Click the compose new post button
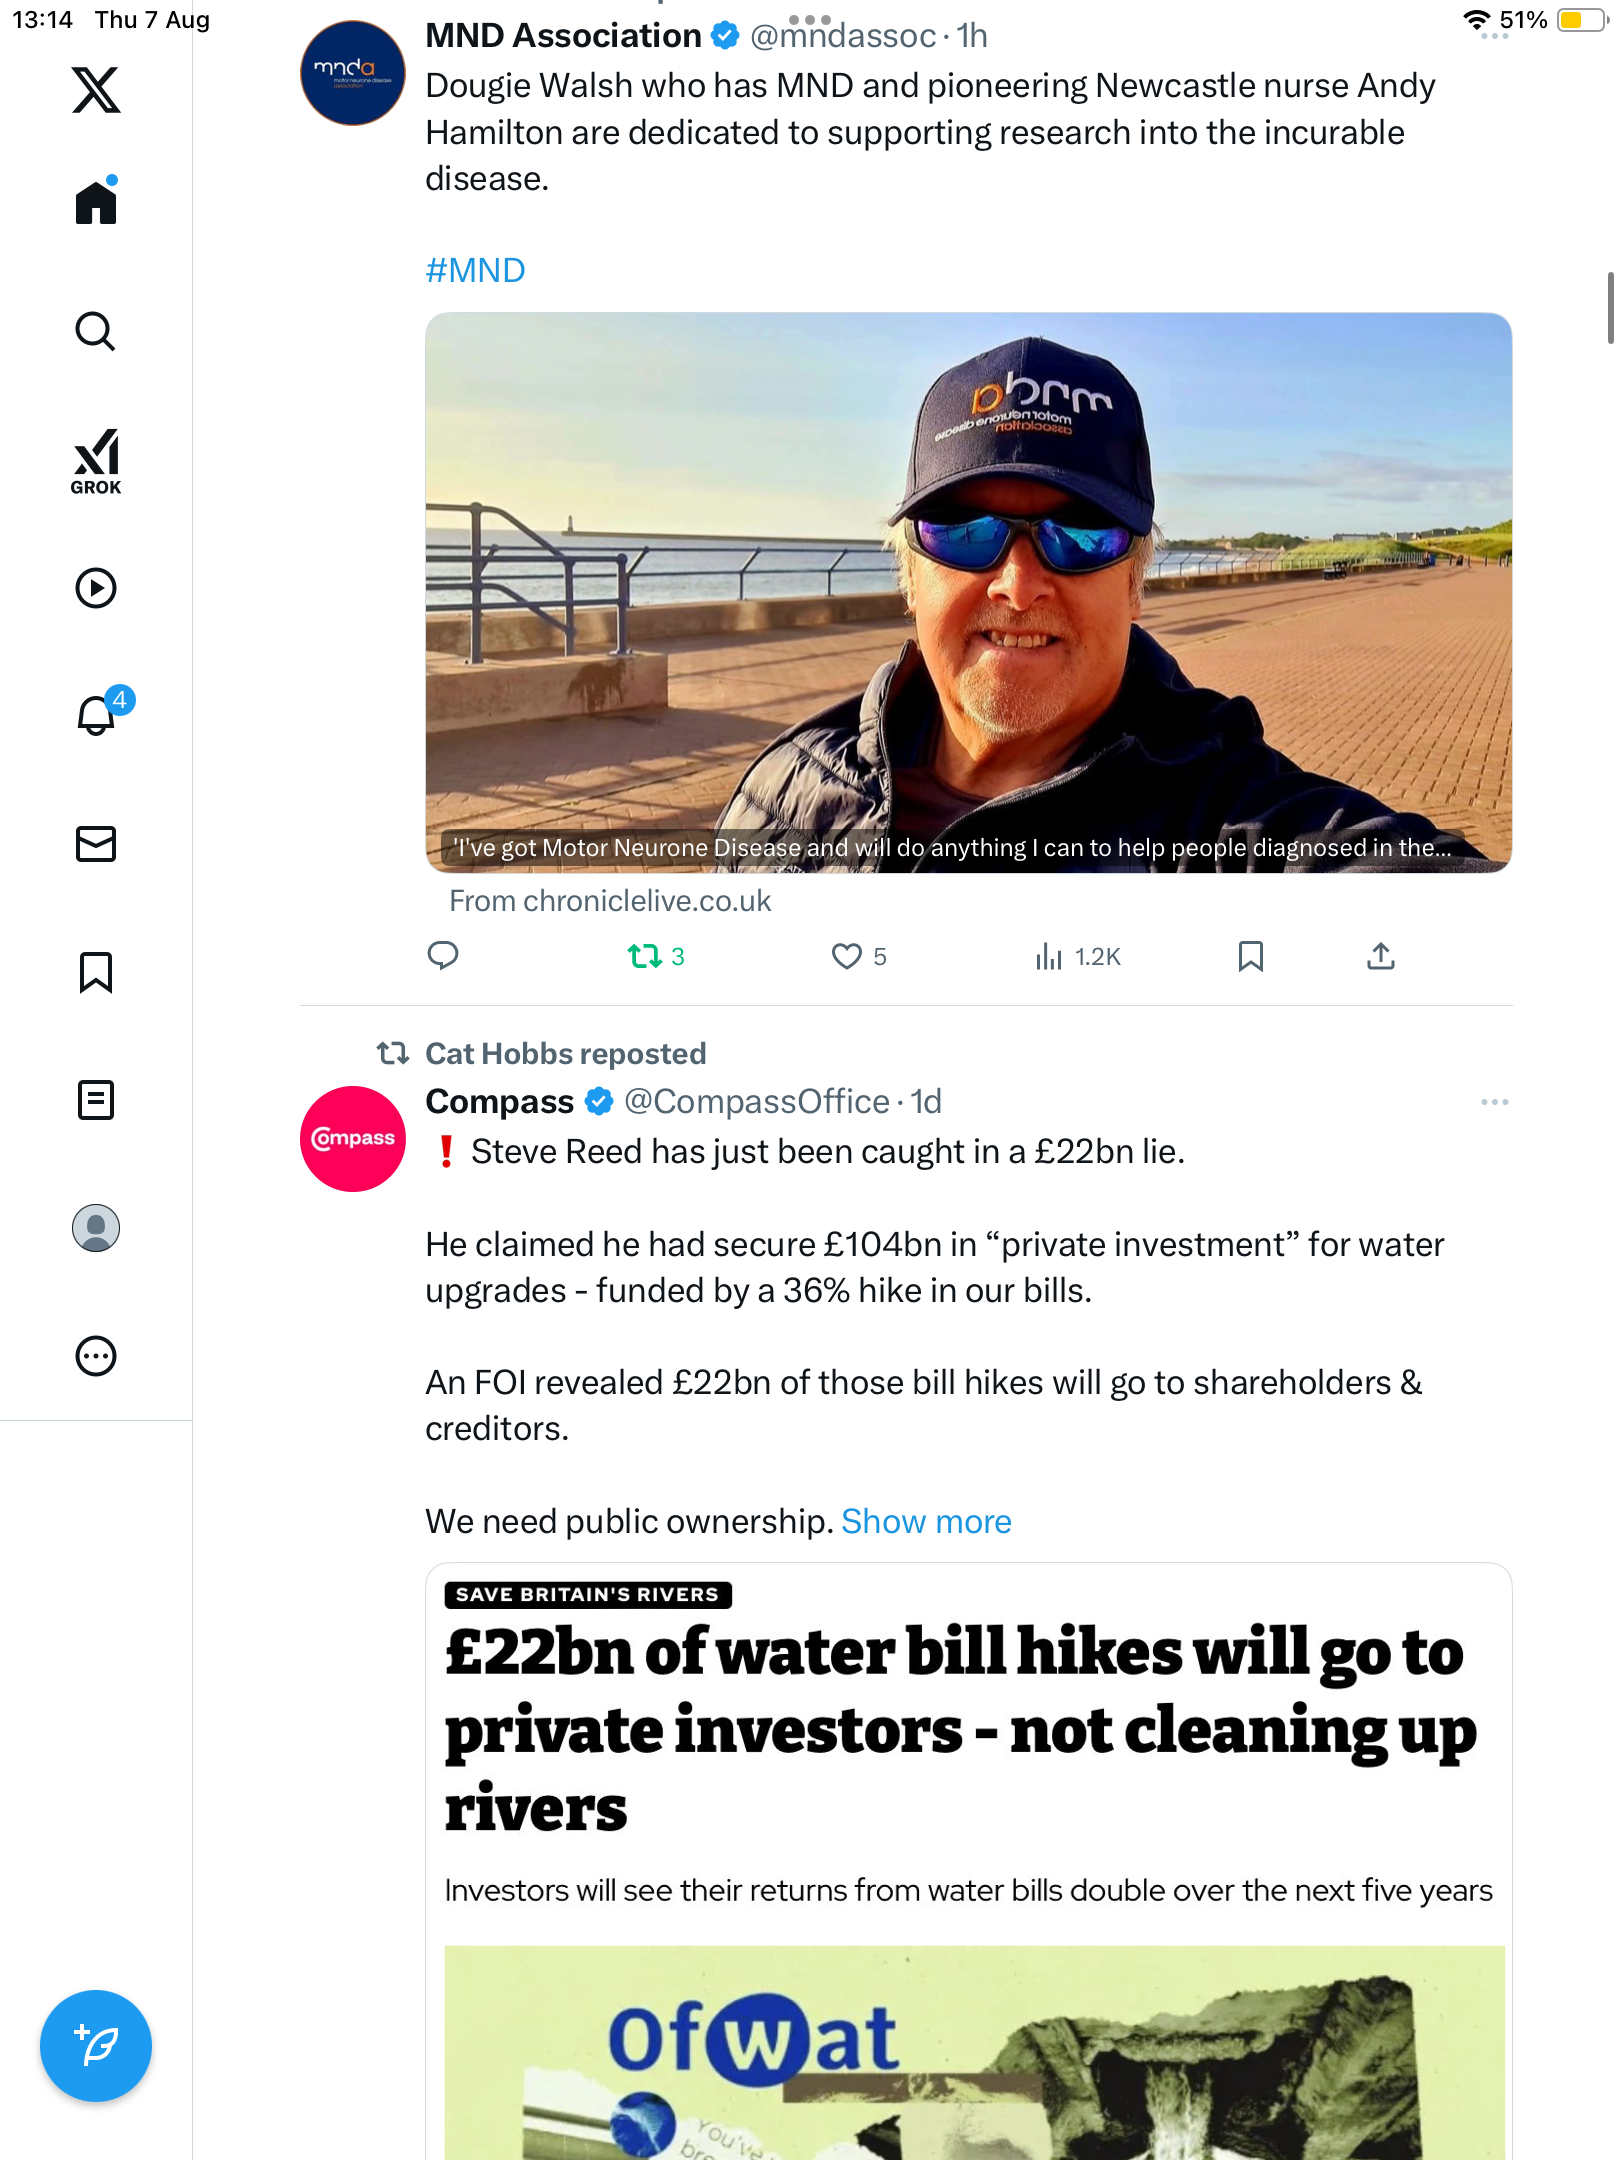Viewport: 1620px width, 2160px height. coord(96,2046)
